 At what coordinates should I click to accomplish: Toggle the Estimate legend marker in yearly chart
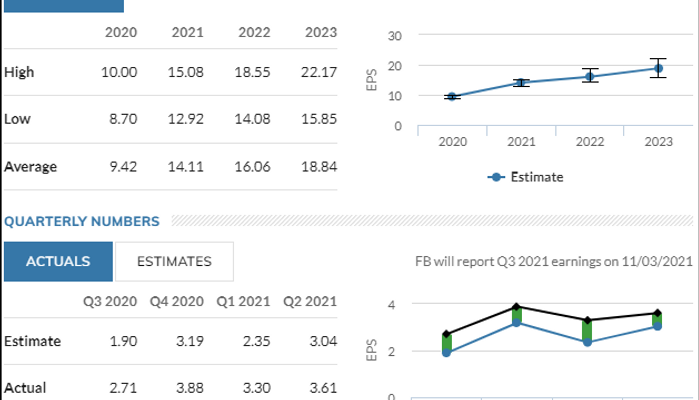pyautogui.click(x=496, y=177)
